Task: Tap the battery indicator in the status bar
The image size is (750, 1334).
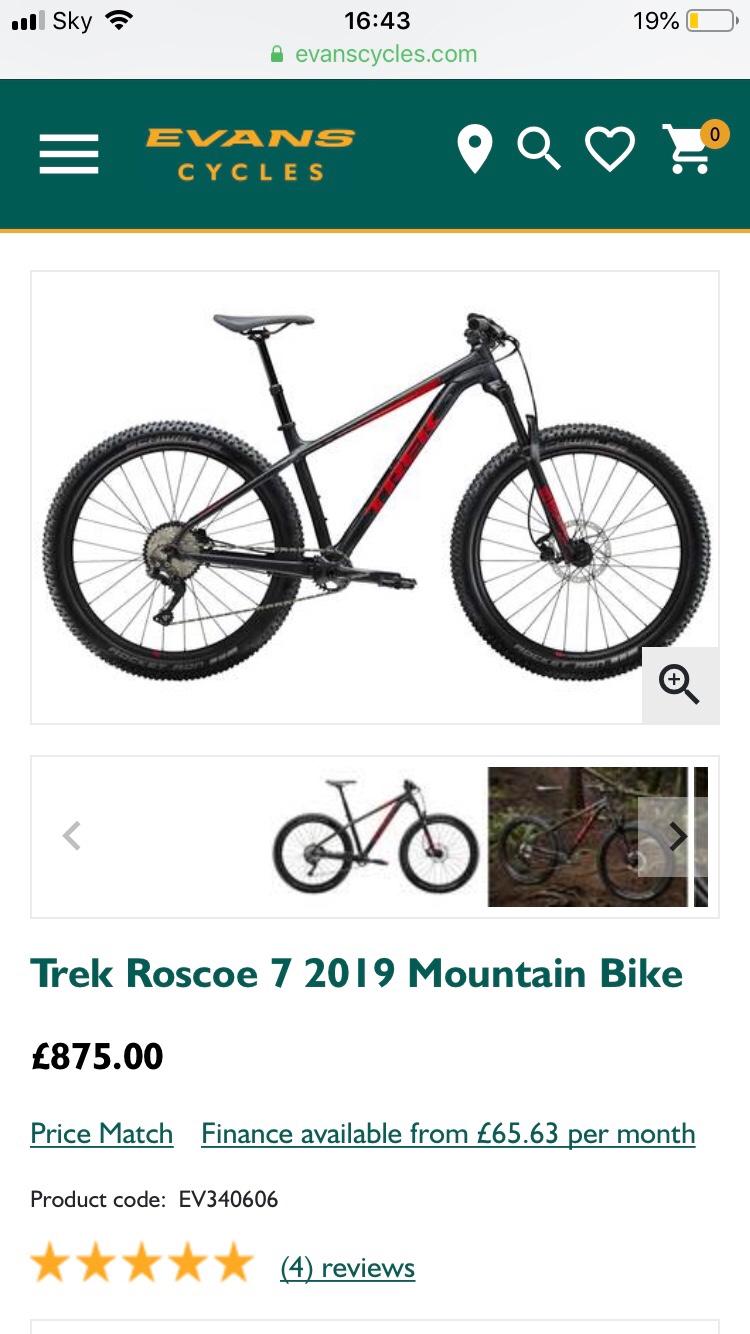Action: [712, 21]
